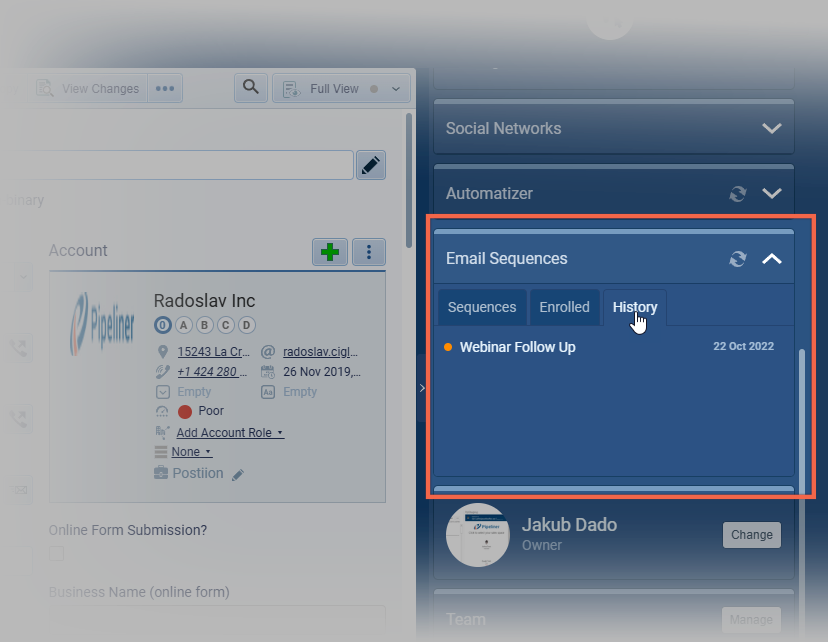Tick the Online Form Submission checkbox
Viewport: 828px width, 642px height.
pyautogui.click(x=57, y=553)
